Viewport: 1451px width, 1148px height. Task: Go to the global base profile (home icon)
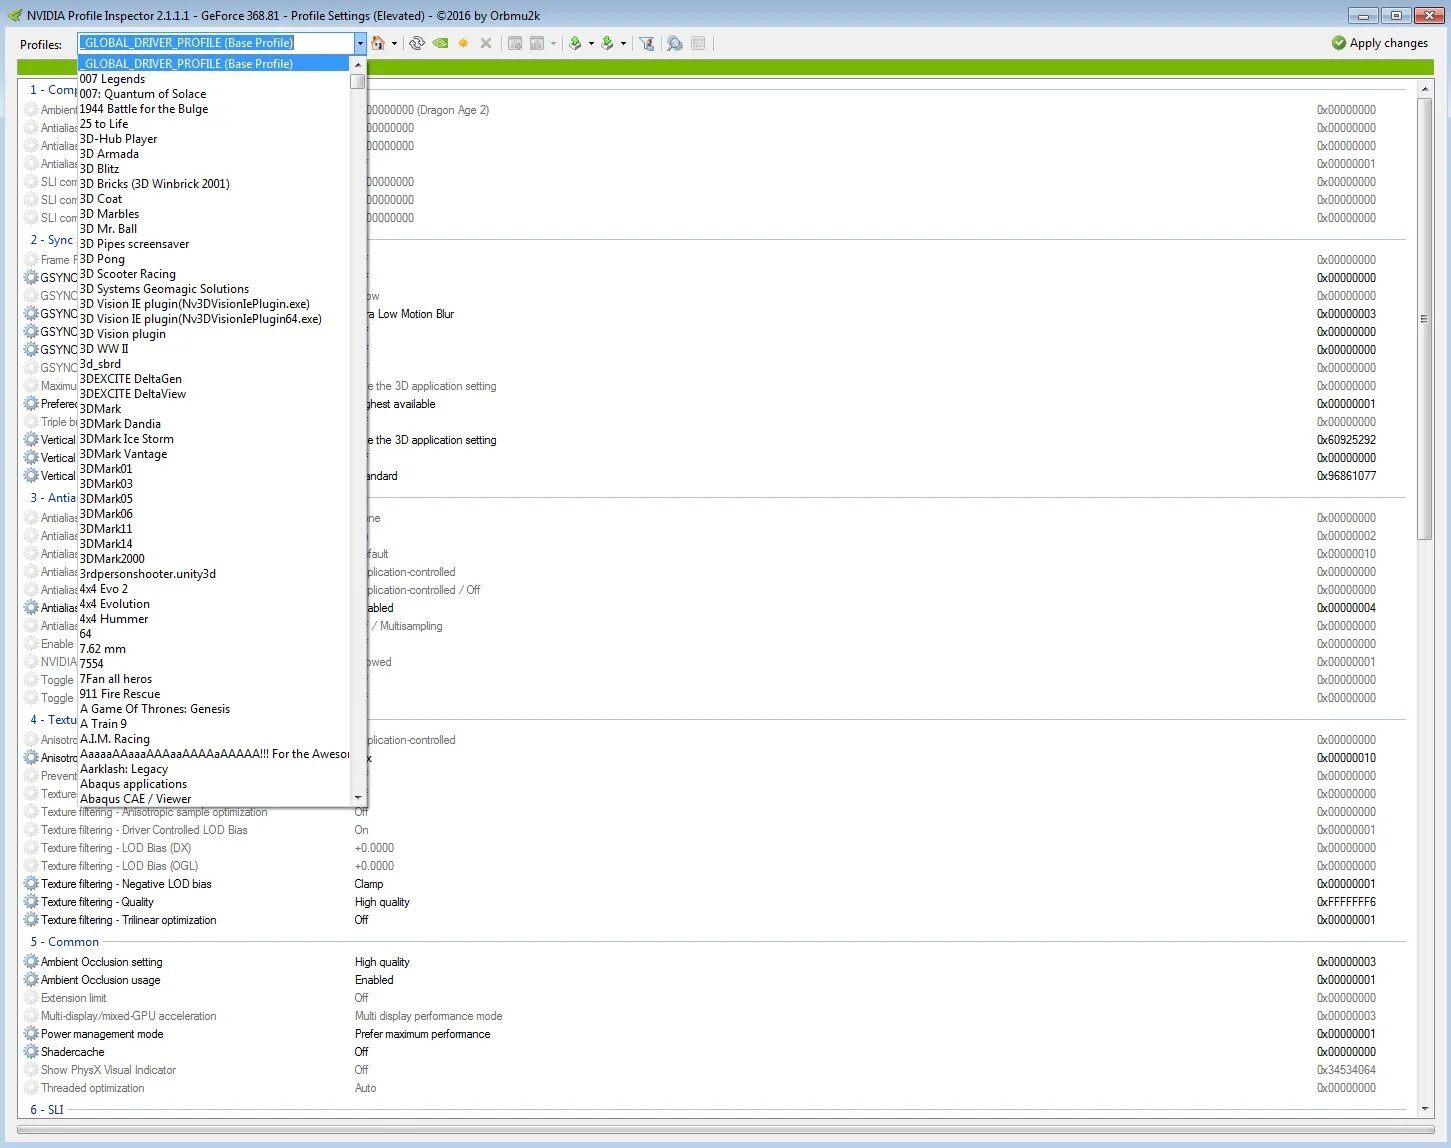pos(378,43)
